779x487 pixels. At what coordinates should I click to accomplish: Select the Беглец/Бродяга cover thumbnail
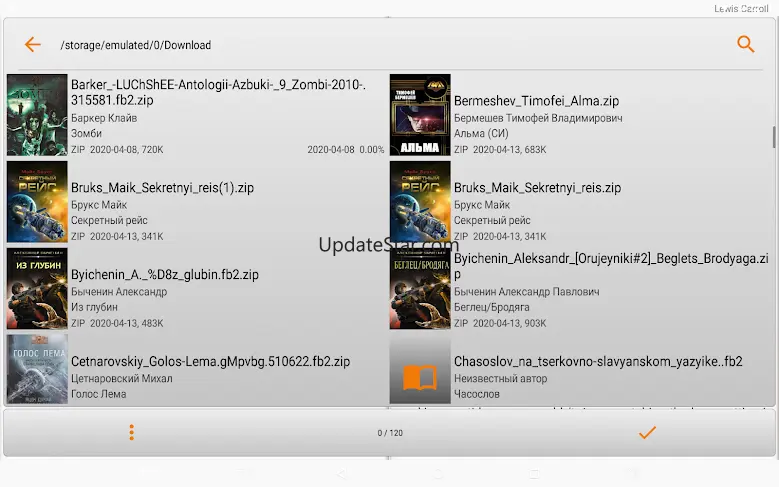tap(420, 289)
